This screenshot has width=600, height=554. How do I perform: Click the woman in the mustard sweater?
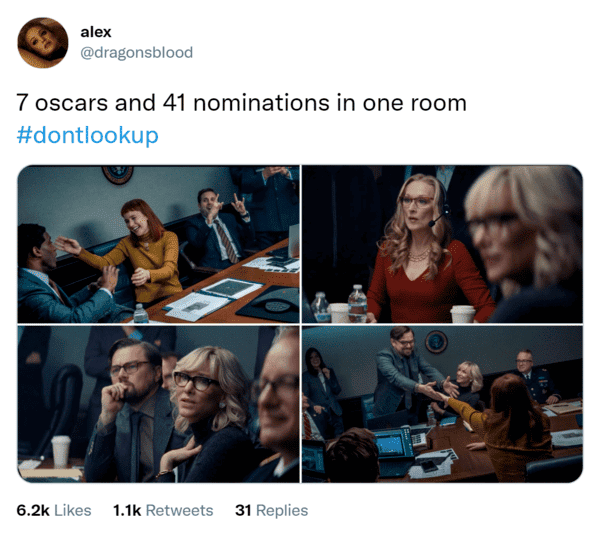(x=145, y=253)
